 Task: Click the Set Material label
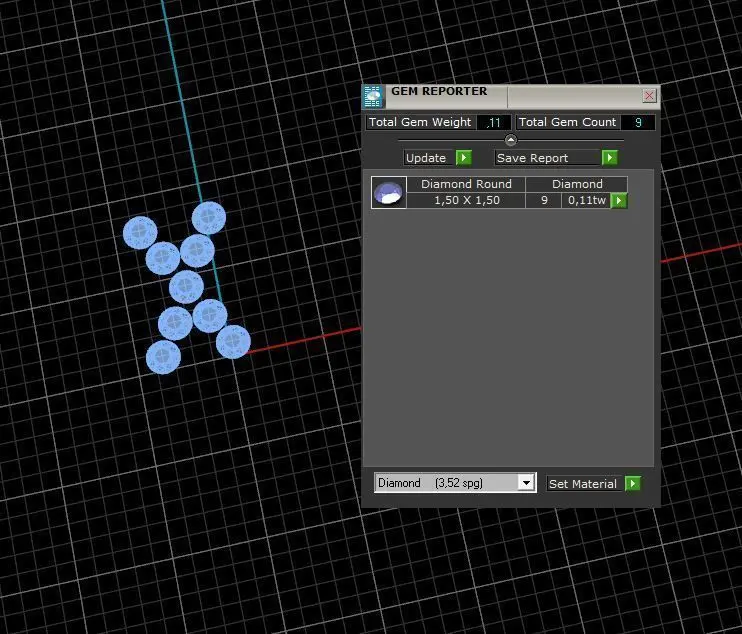[583, 484]
